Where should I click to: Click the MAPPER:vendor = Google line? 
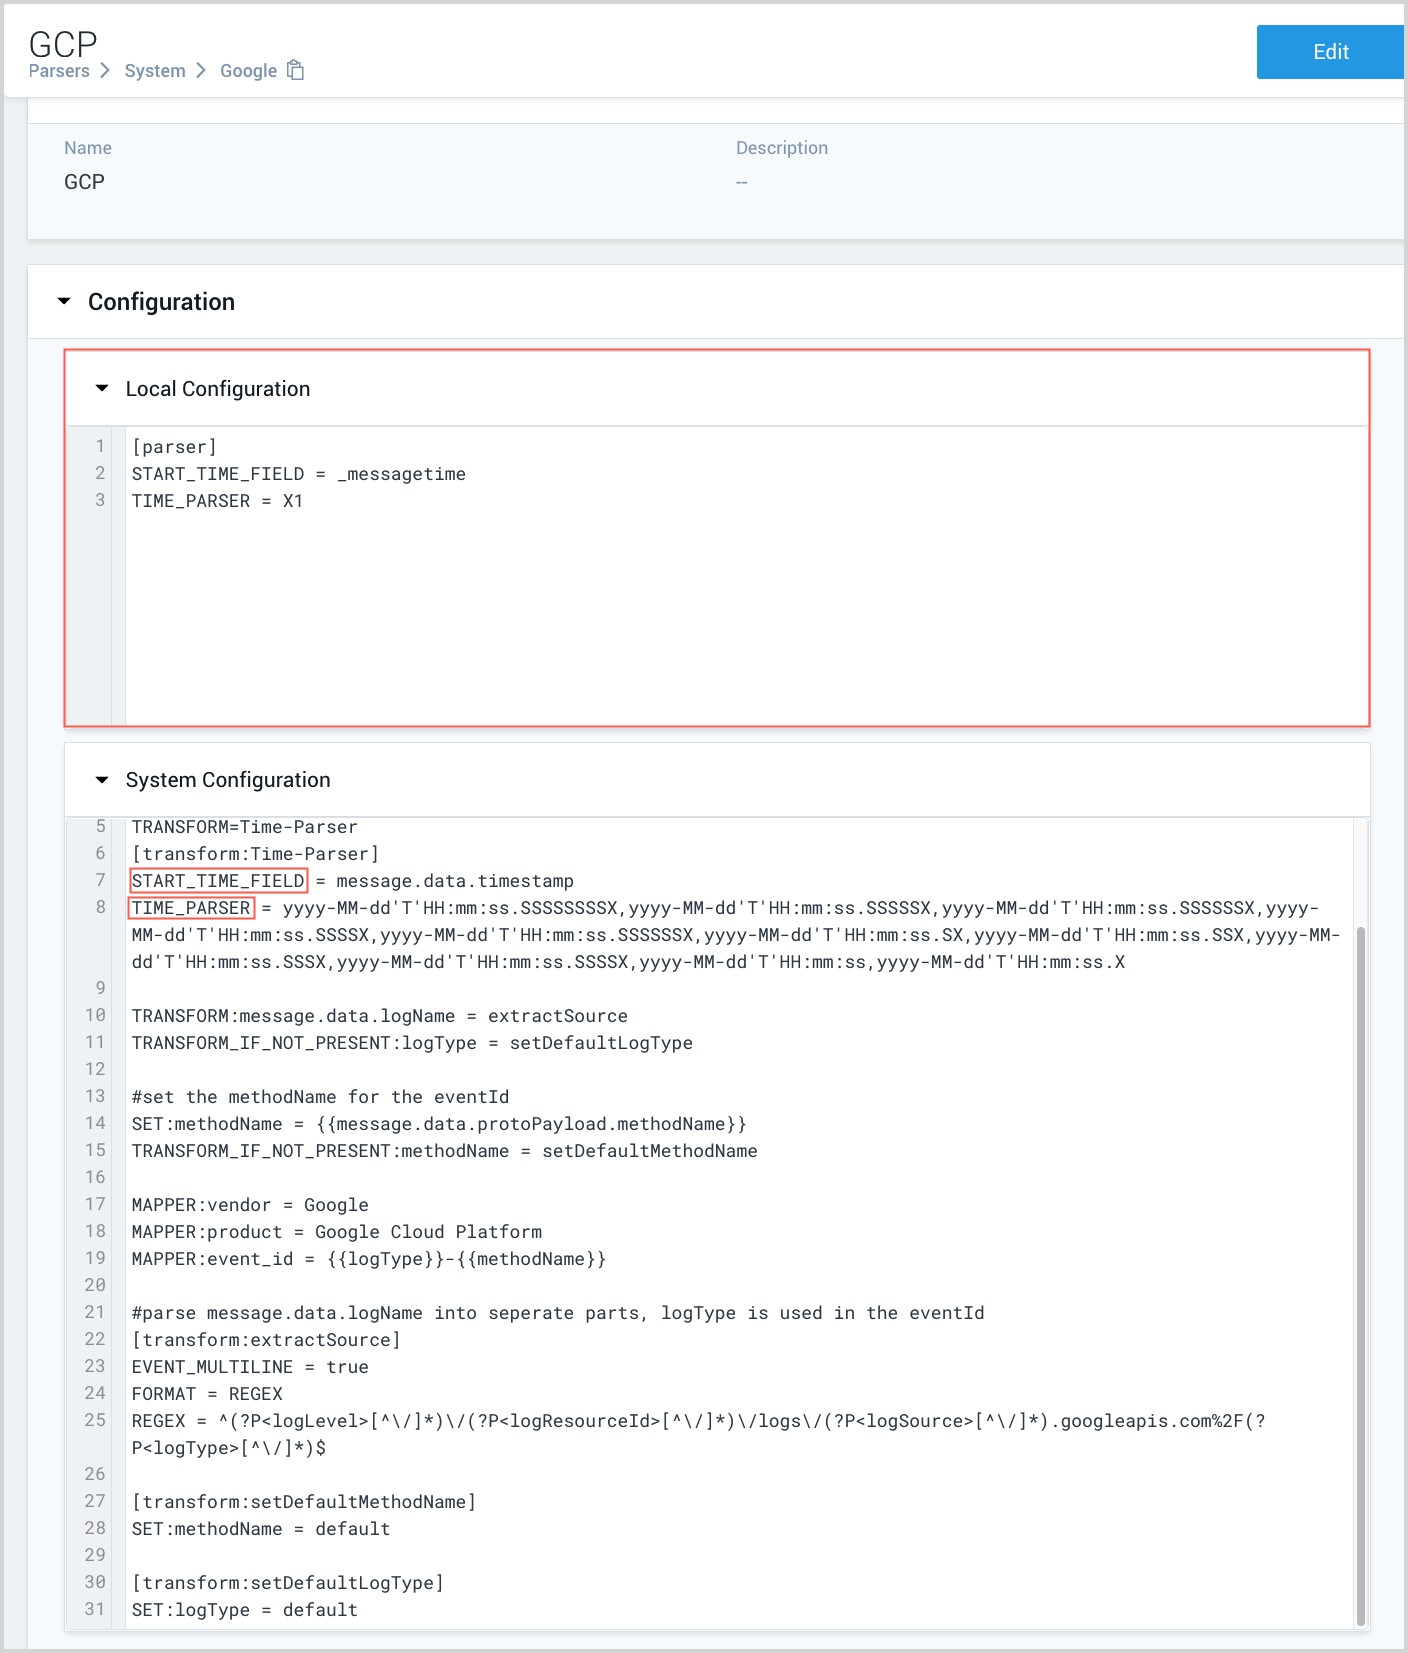(x=250, y=1205)
